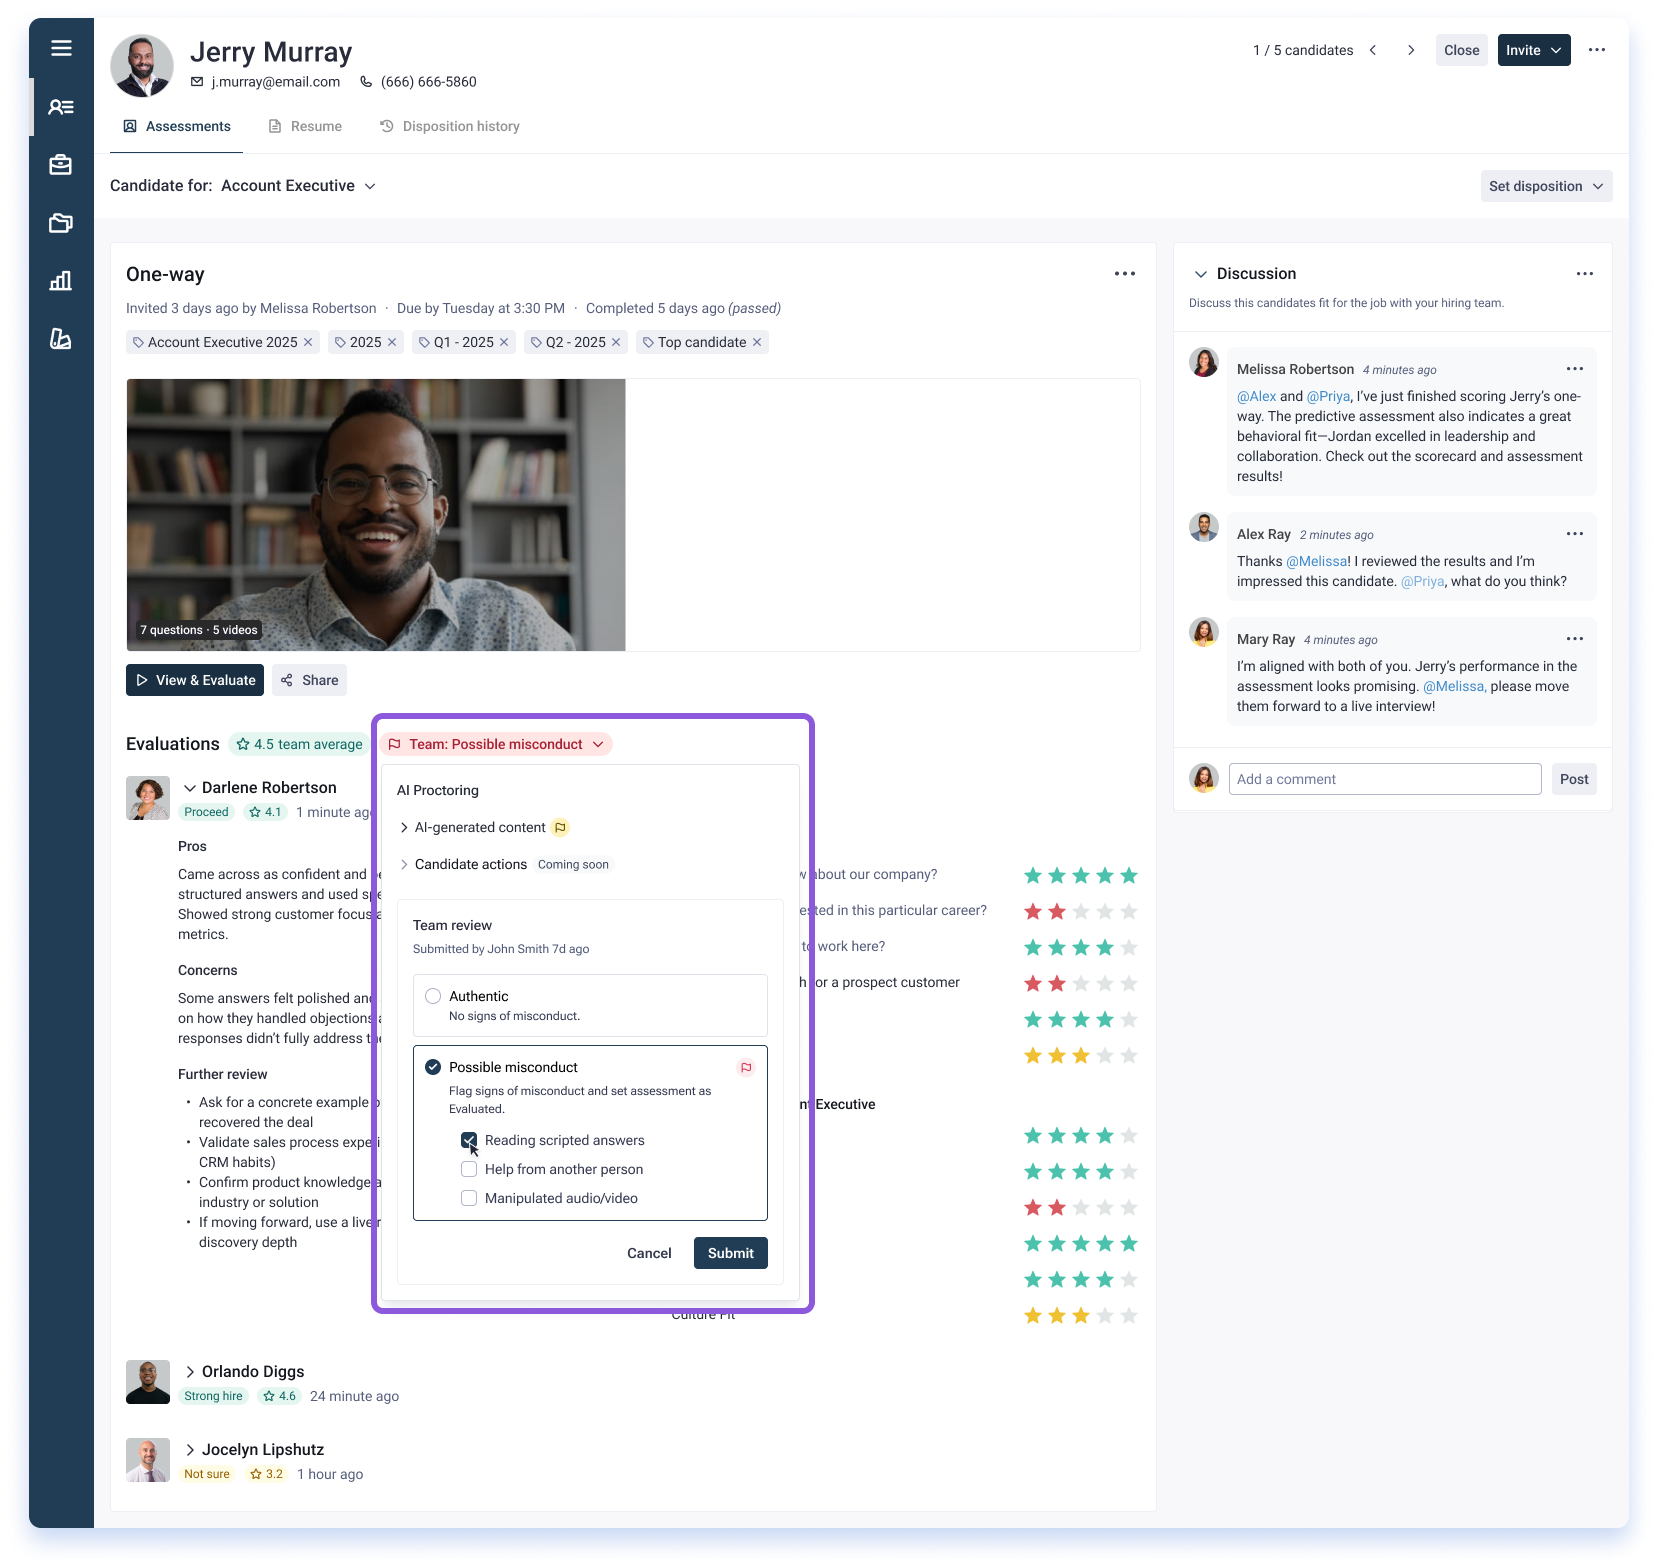Select the Authentic radio option
The height and width of the screenshot is (1559, 1658).
[x=433, y=996]
